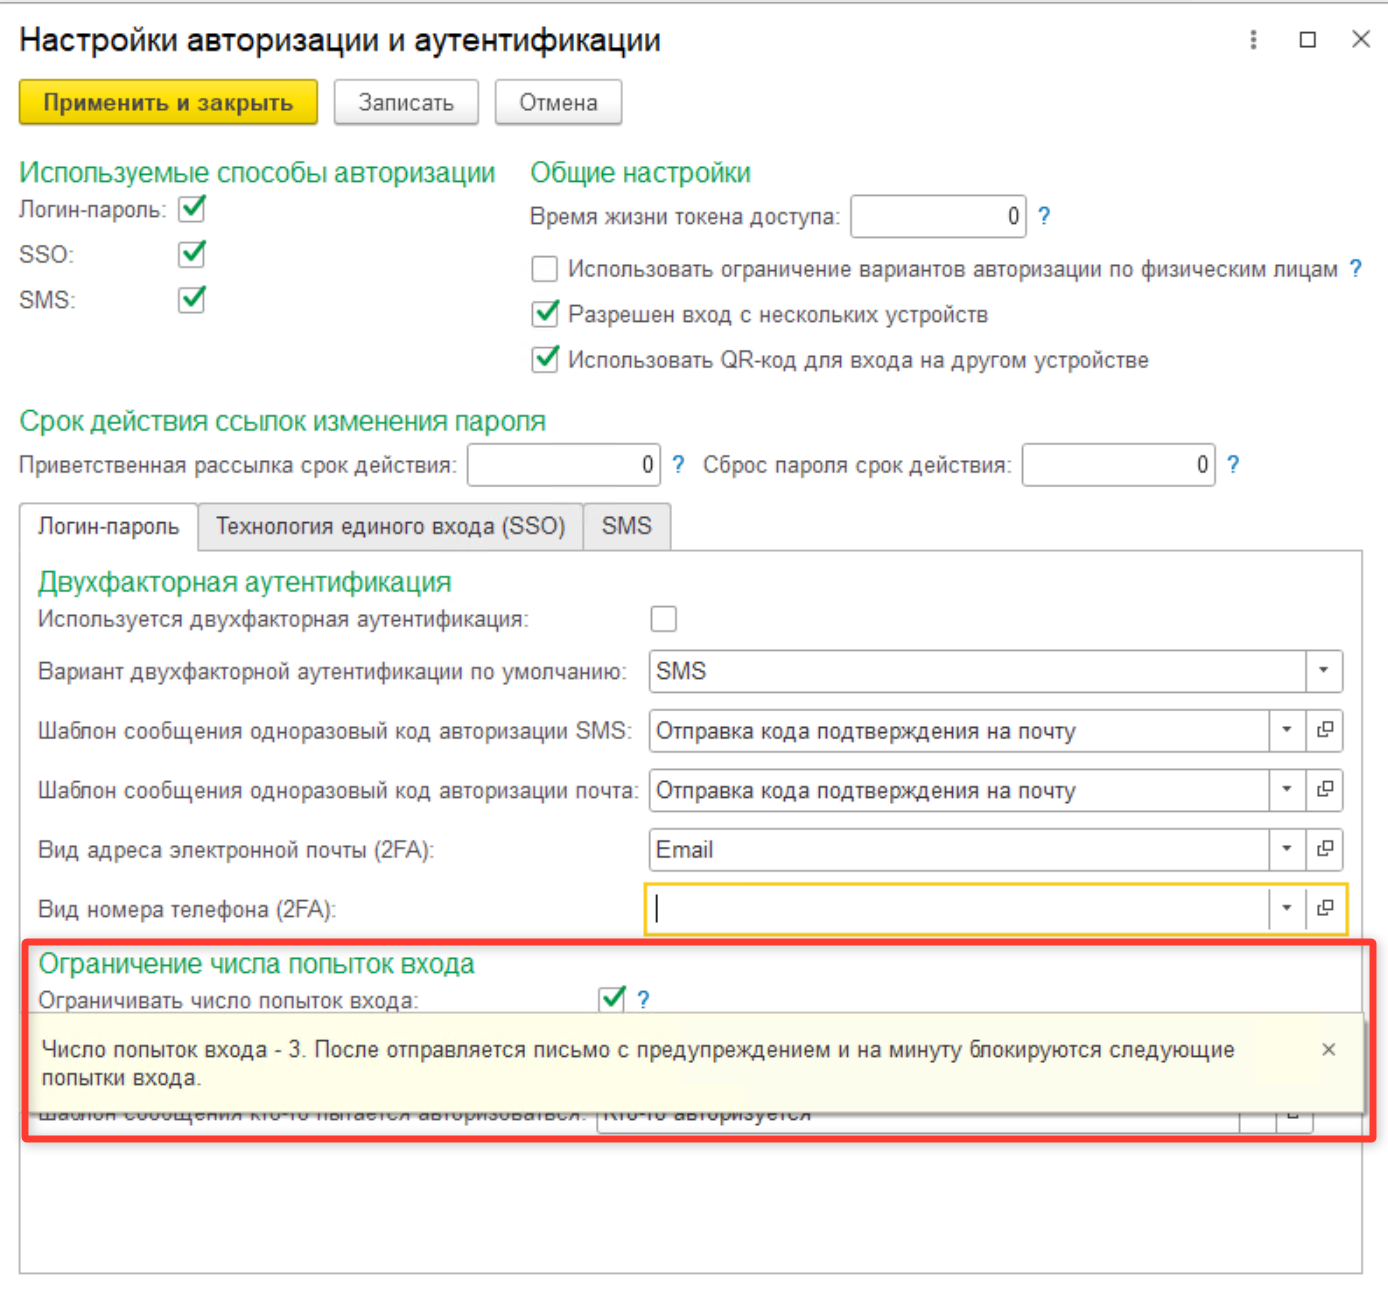The width and height of the screenshot is (1388, 1290).
Task: Enable two-factor authentication checkbox
Action: [663, 619]
